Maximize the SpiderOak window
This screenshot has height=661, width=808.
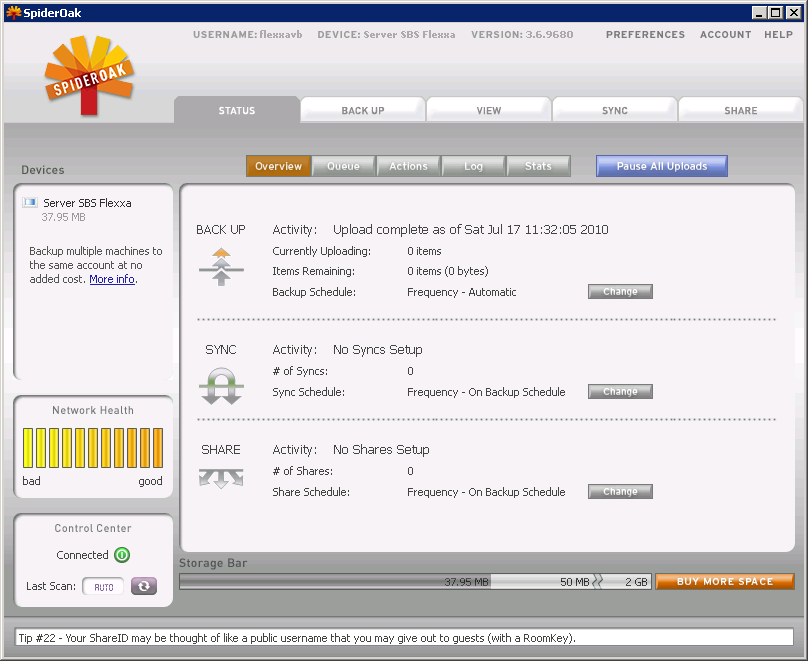[776, 13]
